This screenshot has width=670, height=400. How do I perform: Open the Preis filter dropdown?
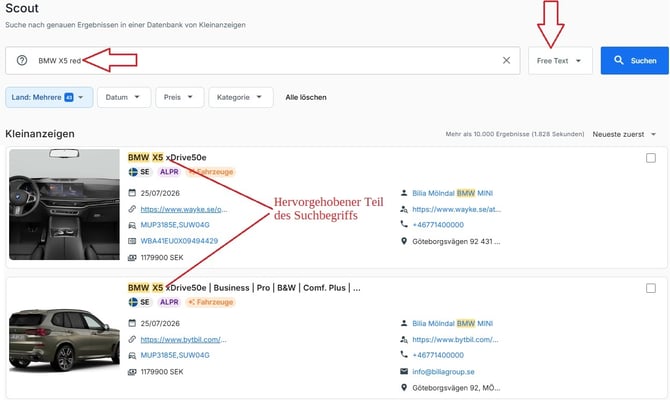coord(179,97)
